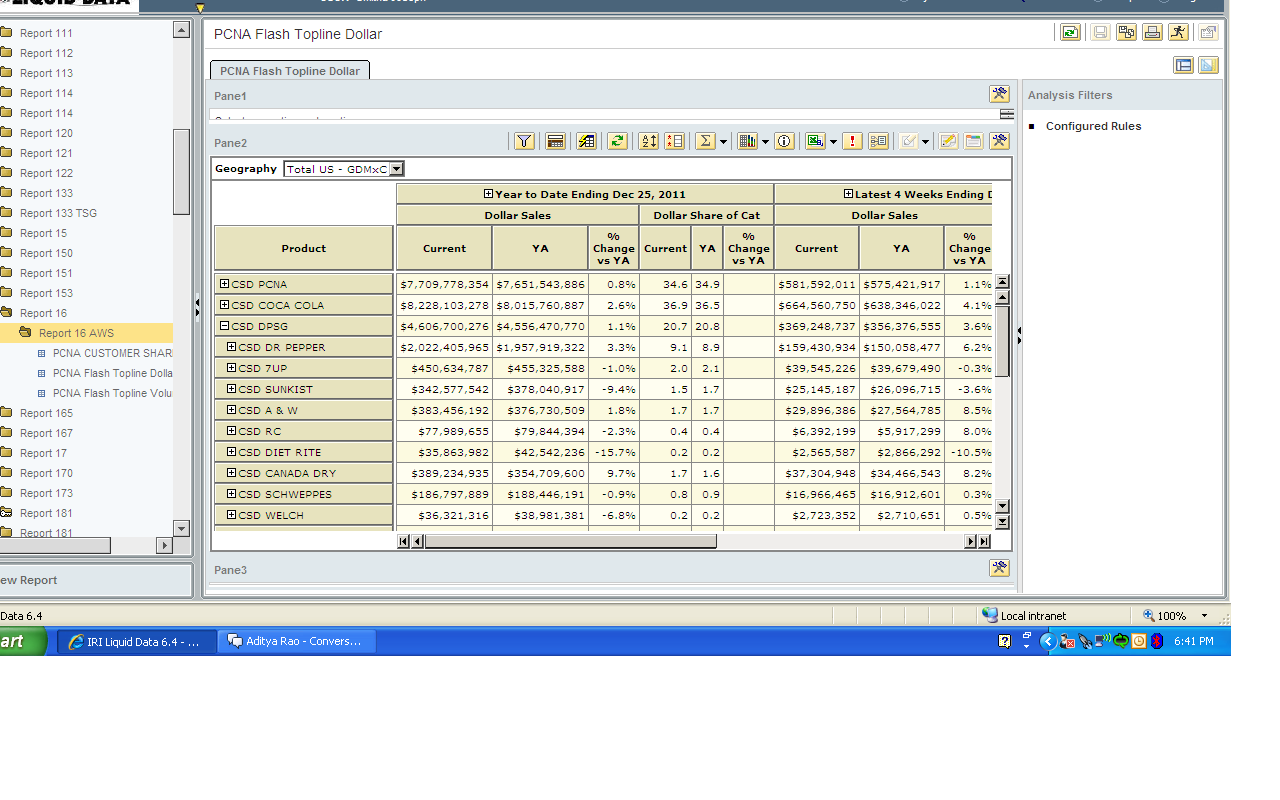Click horizontal scrollbar thumb under data table
Image resolution: width=1280 pixels, height=800 pixels.
(x=570, y=542)
